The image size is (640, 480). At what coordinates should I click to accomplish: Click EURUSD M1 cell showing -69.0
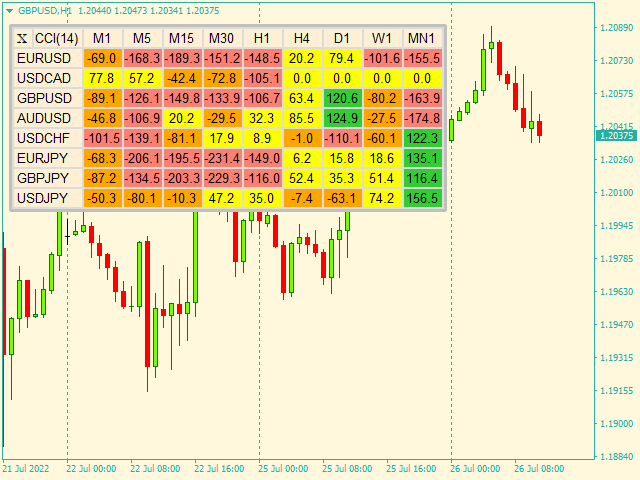coord(102,58)
